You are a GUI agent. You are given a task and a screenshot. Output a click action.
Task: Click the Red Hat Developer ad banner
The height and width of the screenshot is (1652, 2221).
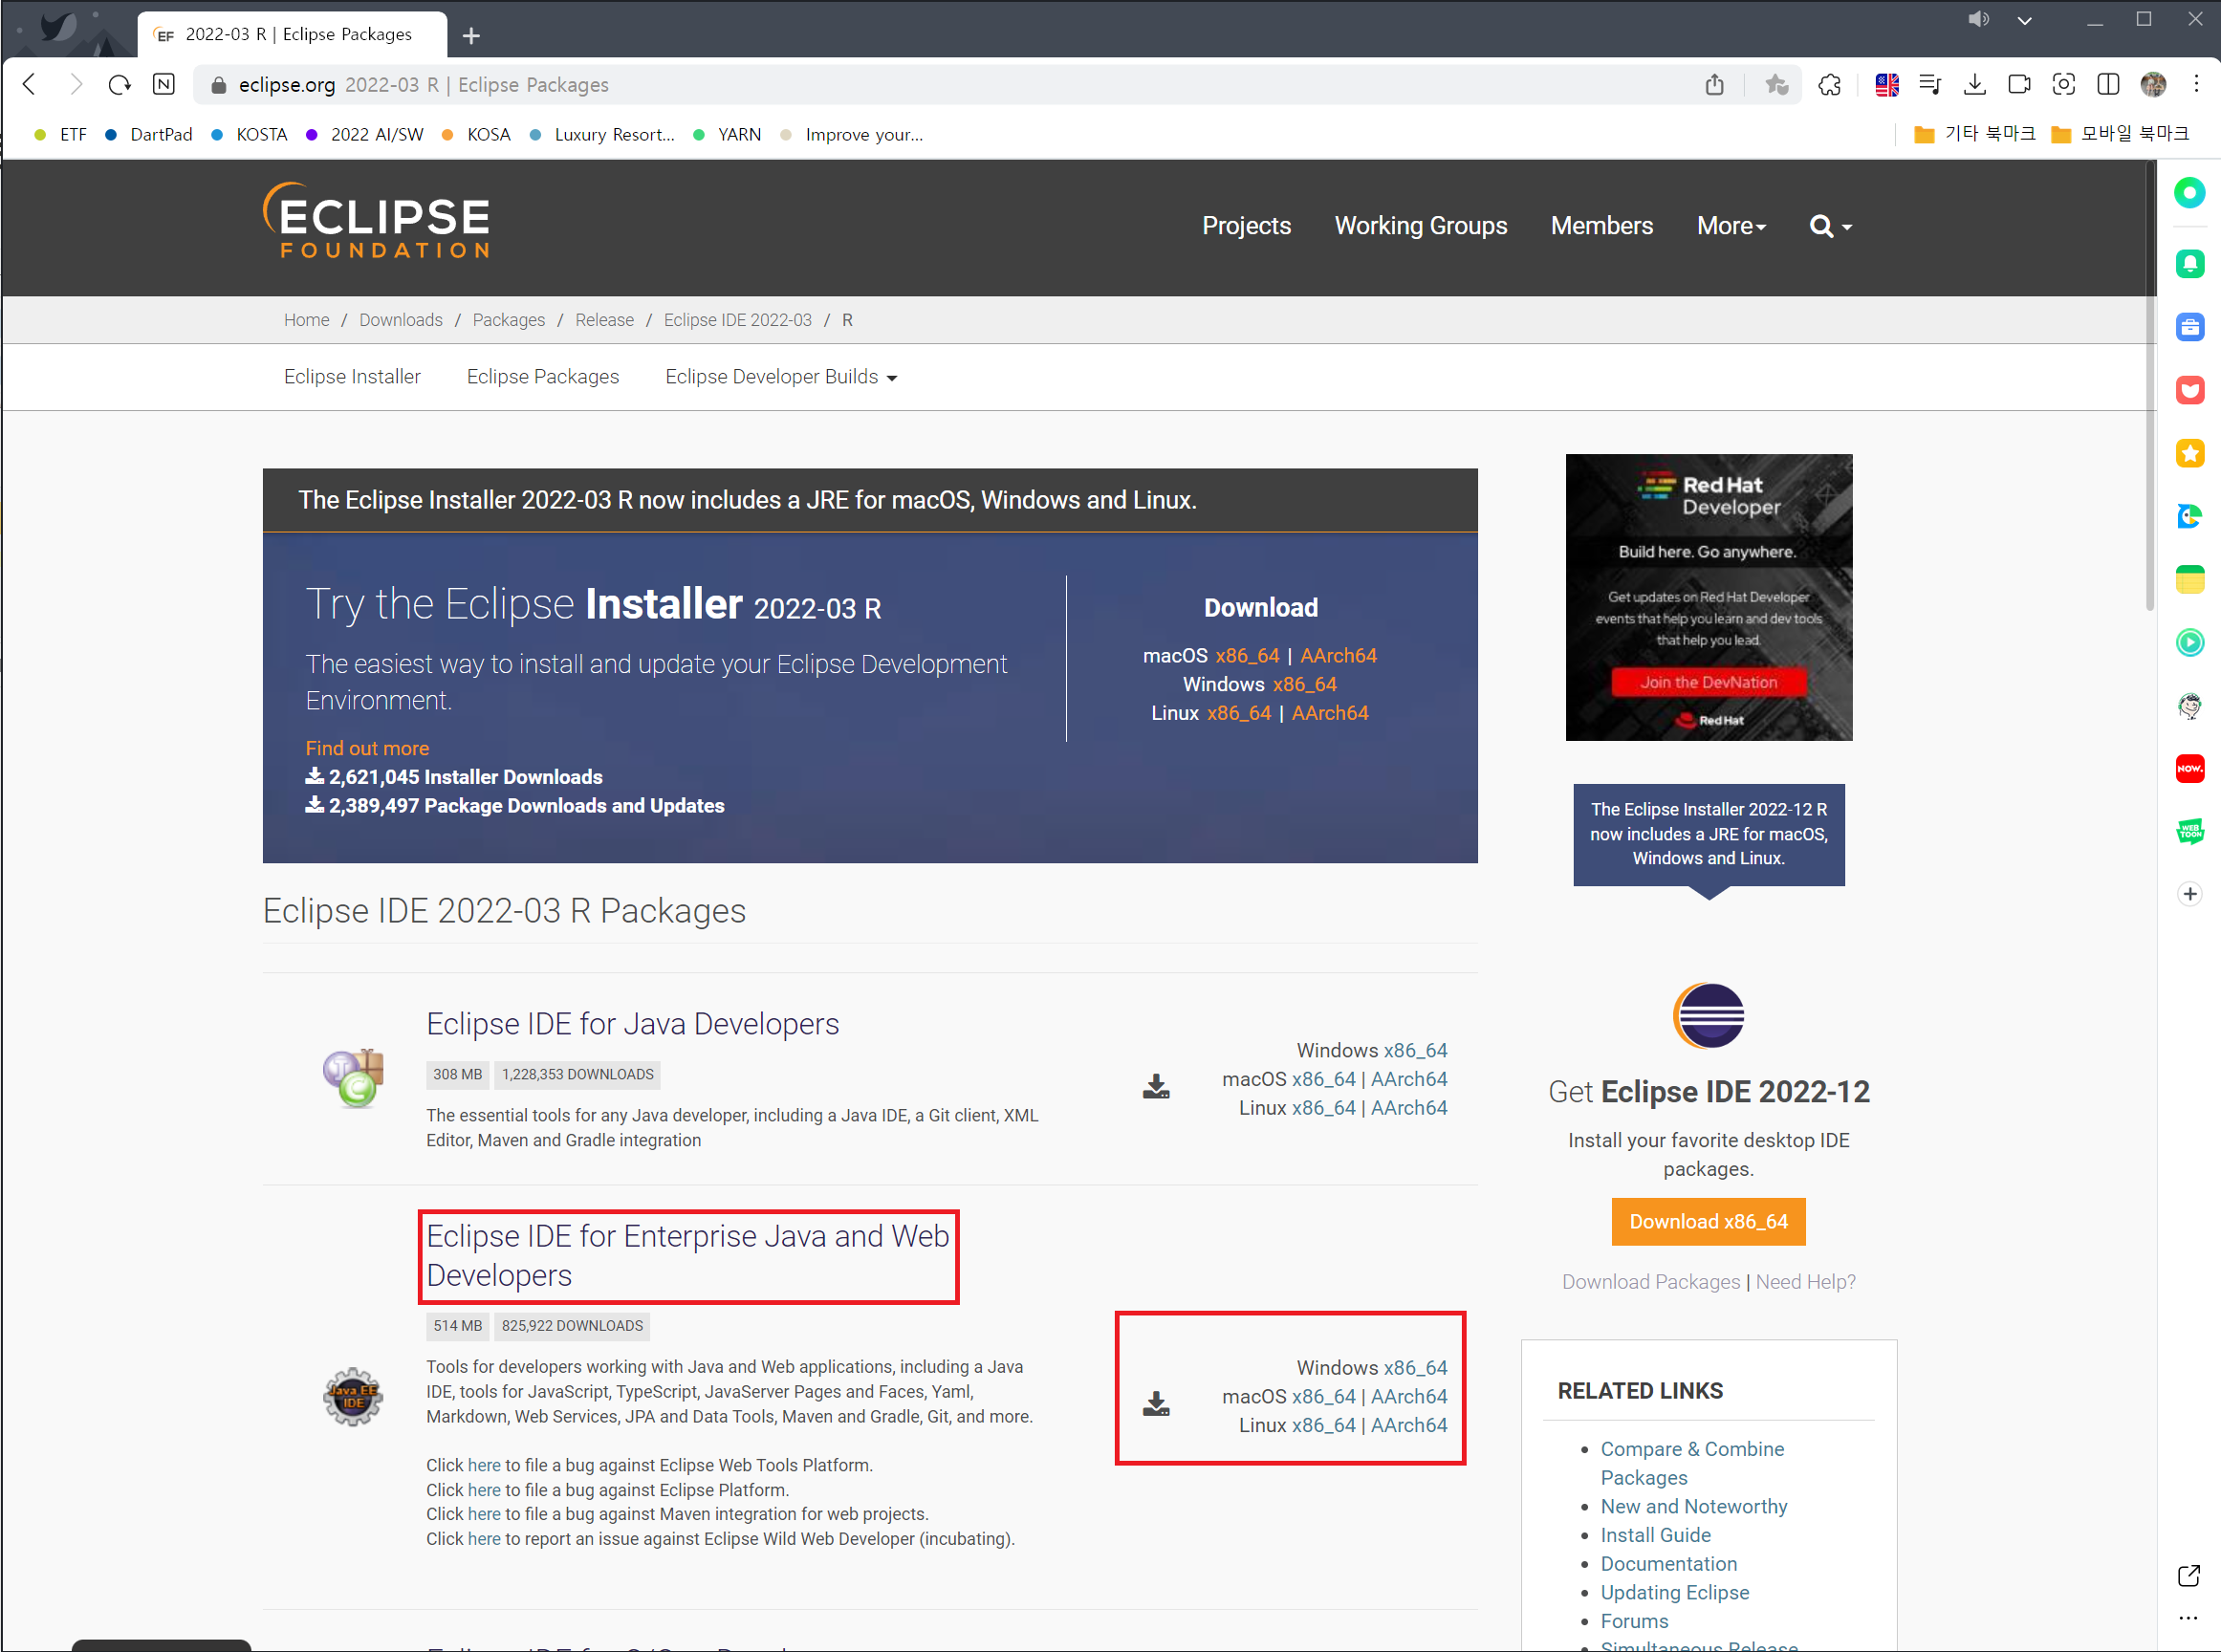(1708, 597)
